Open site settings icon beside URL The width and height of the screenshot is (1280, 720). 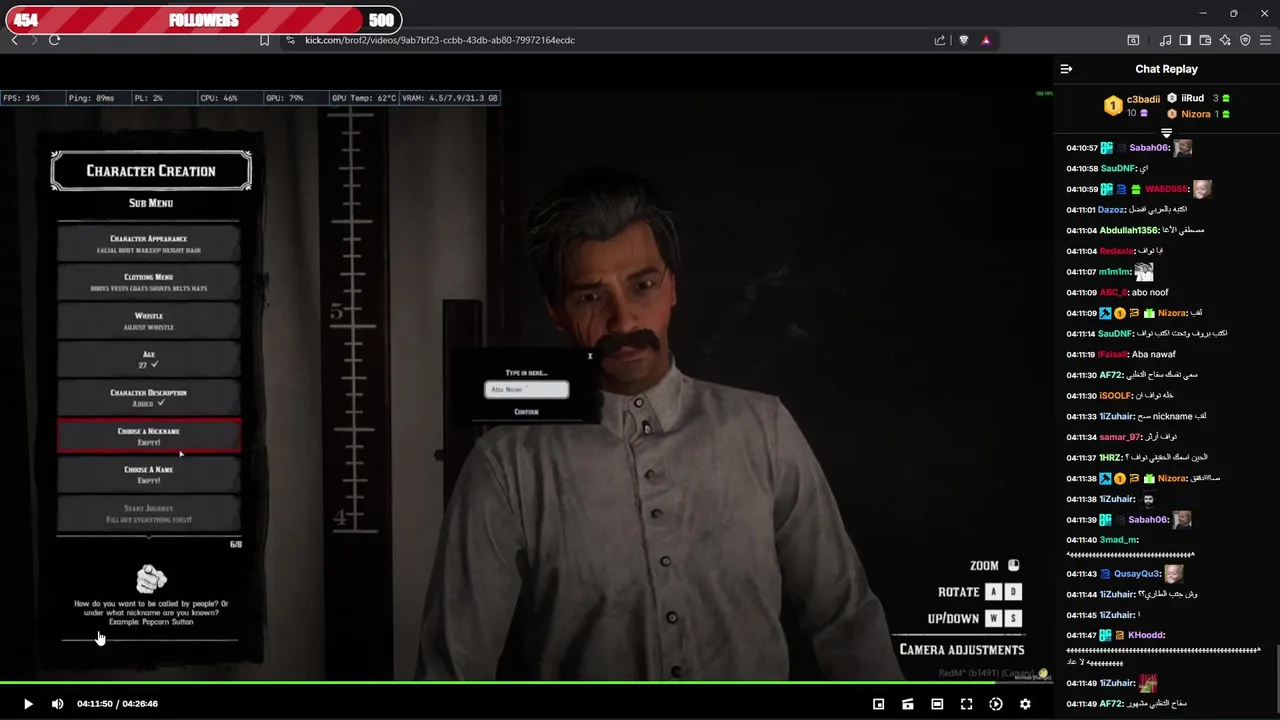click(290, 40)
